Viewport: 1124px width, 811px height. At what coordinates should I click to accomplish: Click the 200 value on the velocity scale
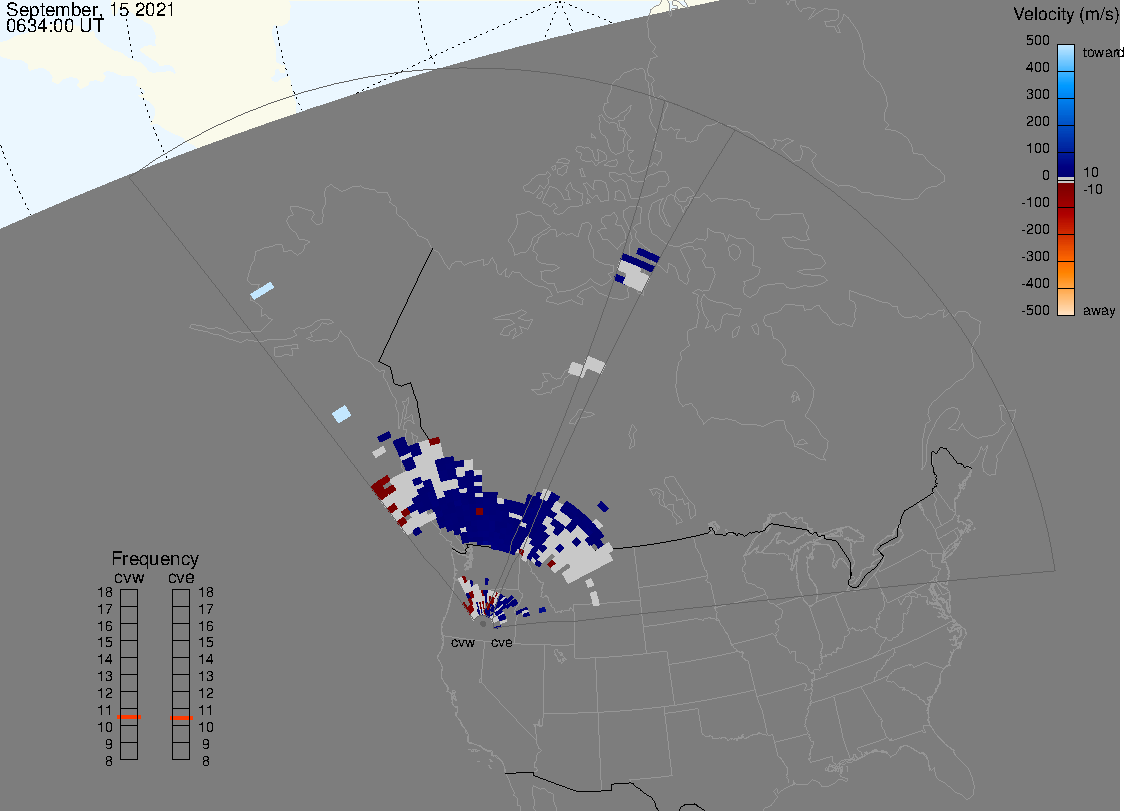point(1037,121)
